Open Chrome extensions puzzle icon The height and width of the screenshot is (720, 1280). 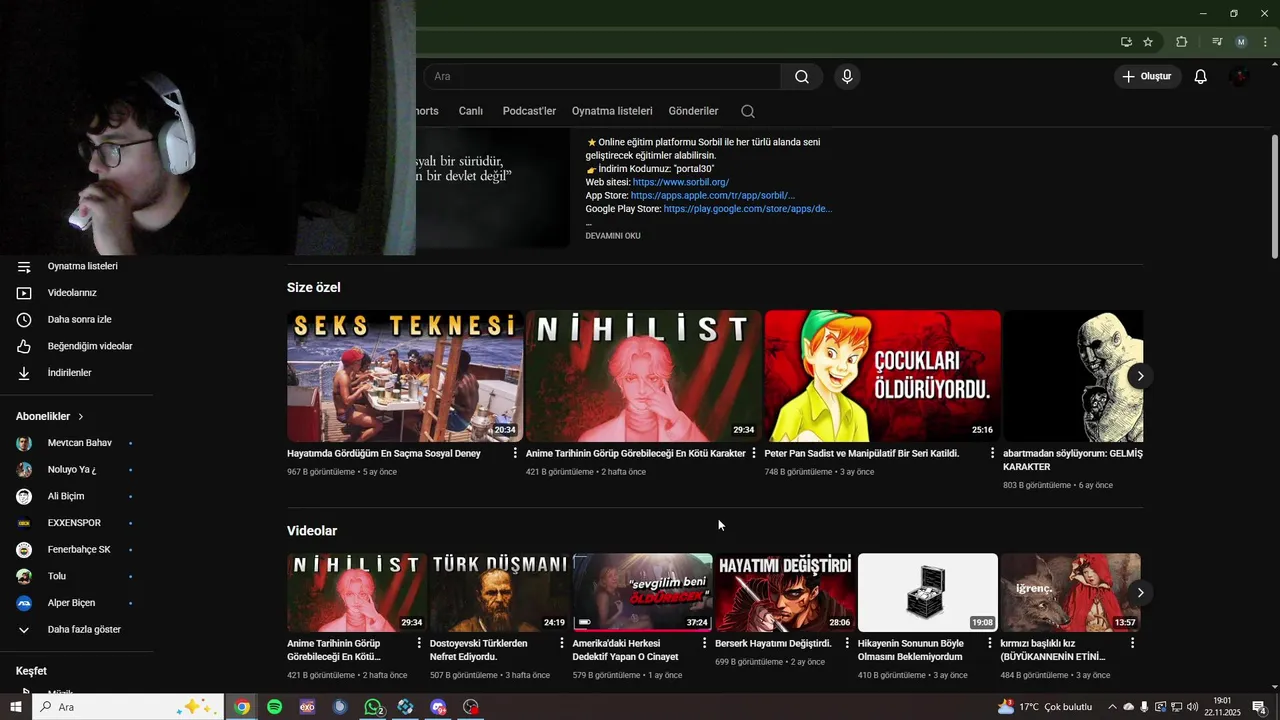pyautogui.click(x=1182, y=42)
